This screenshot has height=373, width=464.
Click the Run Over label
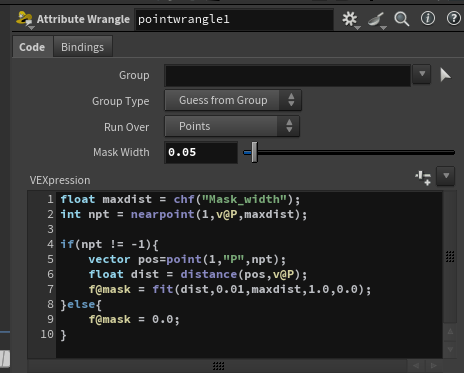[x=126, y=127]
